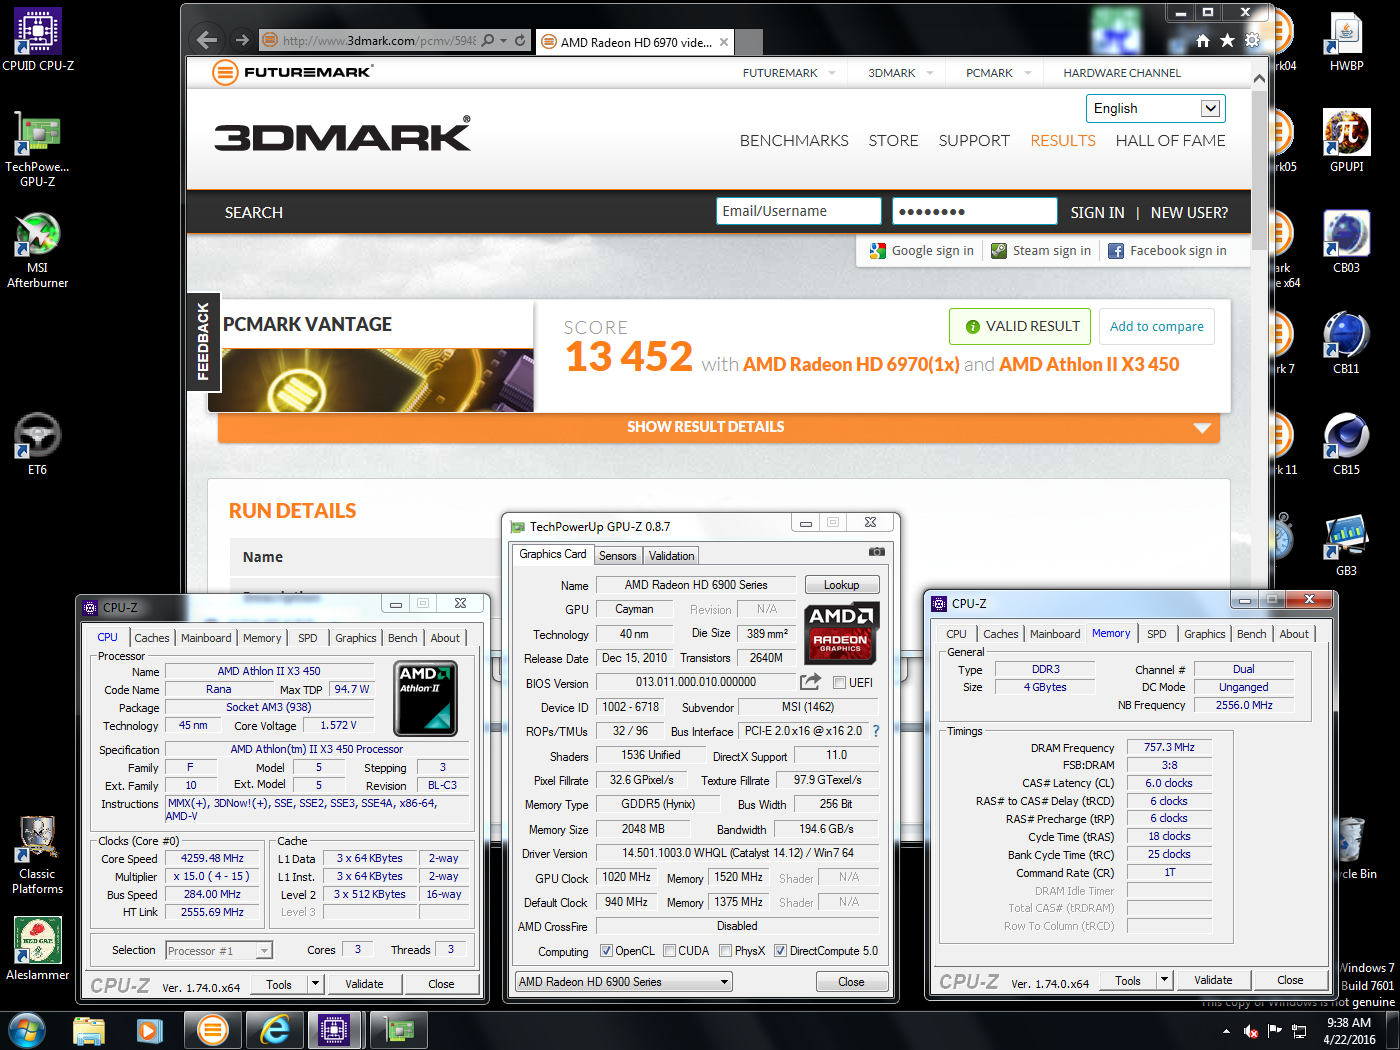The width and height of the screenshot is (1400, 1050).
Task: Open TechPowerUp GPU-Z desktop shortcut
Action: click(37, 149)
